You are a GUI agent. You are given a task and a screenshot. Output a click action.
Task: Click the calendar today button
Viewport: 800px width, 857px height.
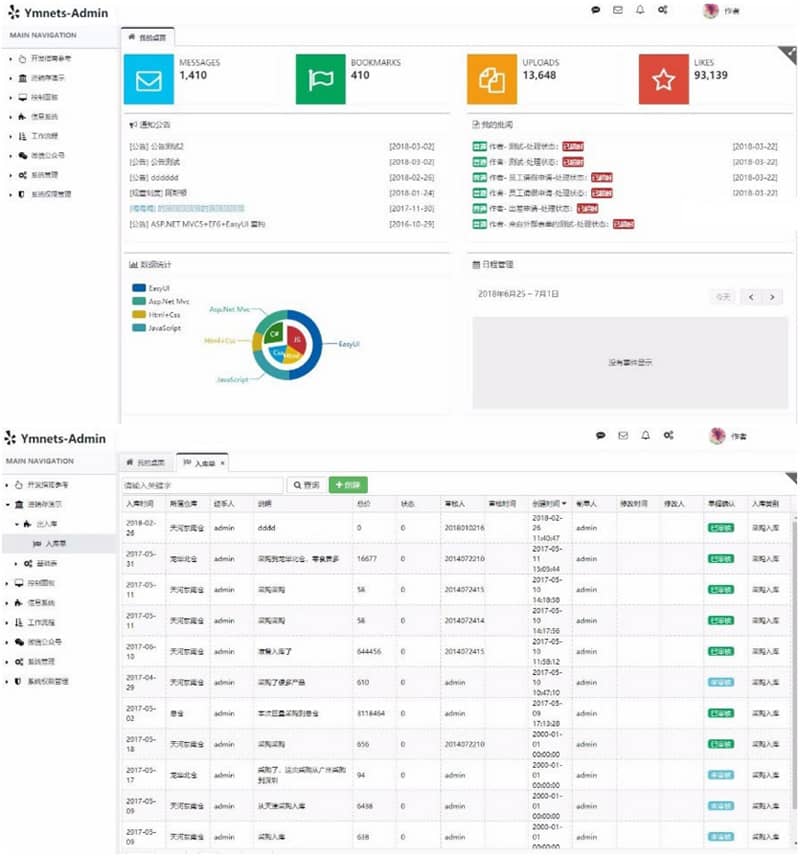point(723,297)
